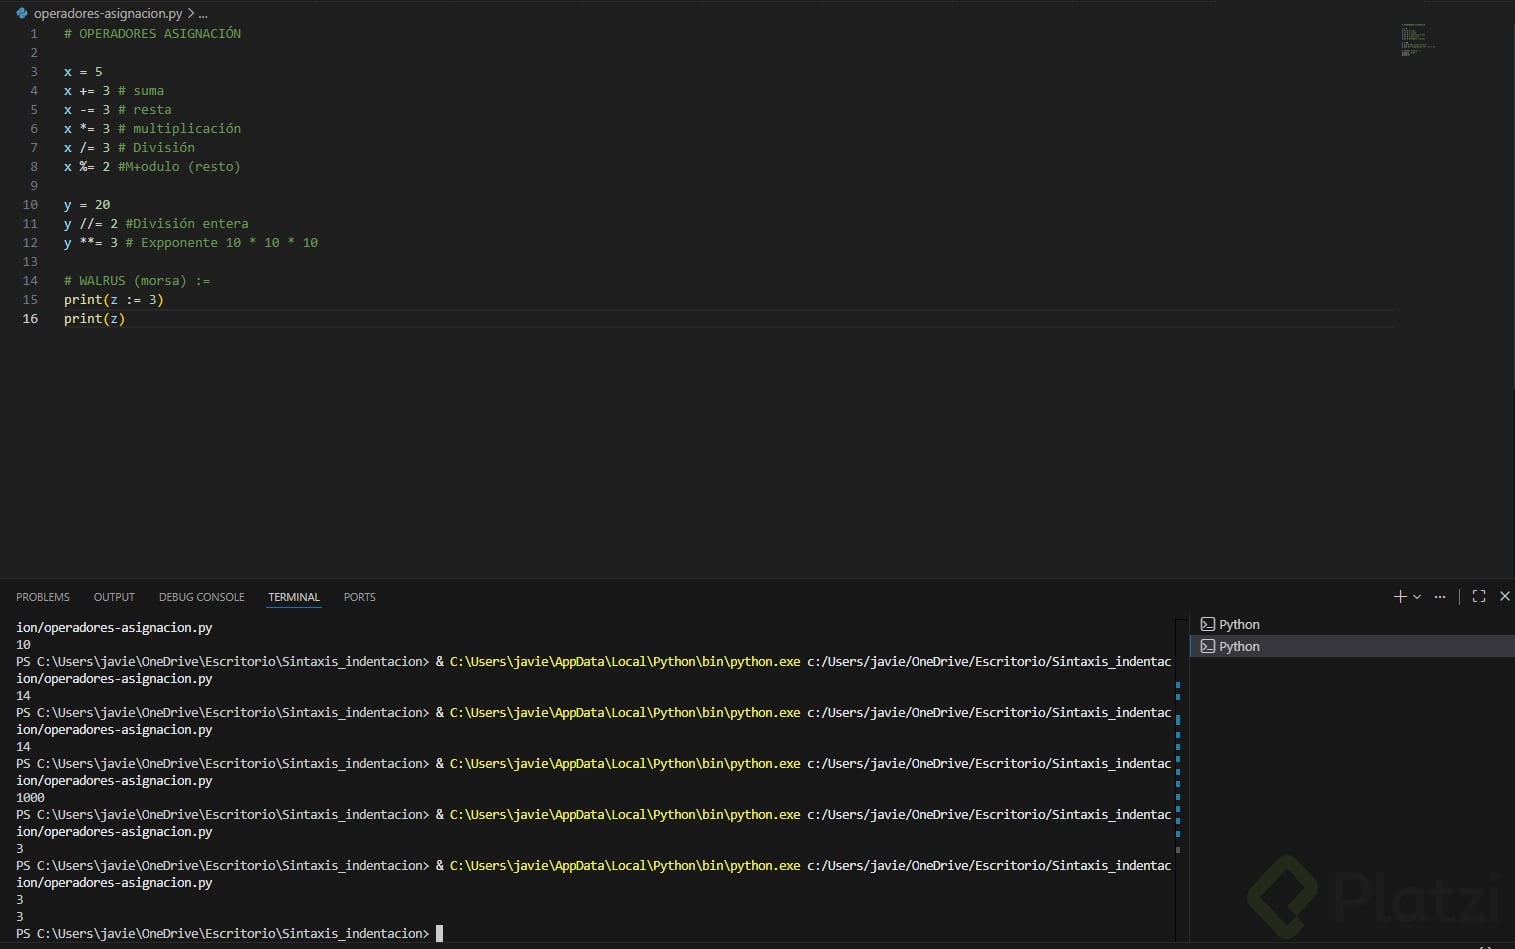Viewport: 1515px width, 949px height.
Task: Place cursor on print(z) at line 16
Action: pos(94,318)
